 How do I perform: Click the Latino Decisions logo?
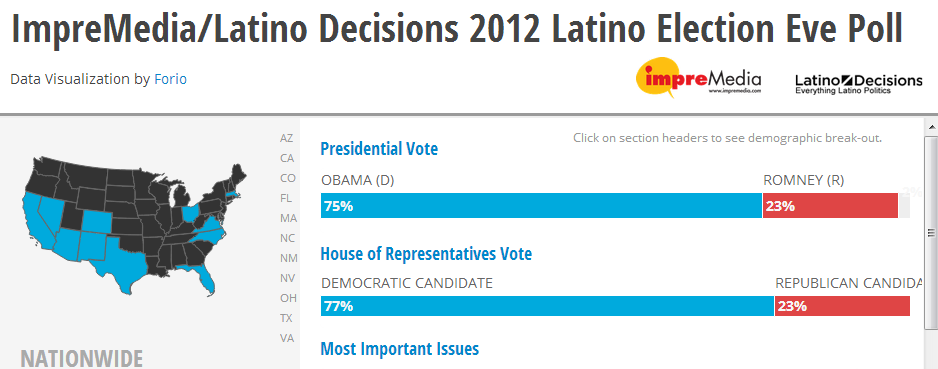(858, 83)
